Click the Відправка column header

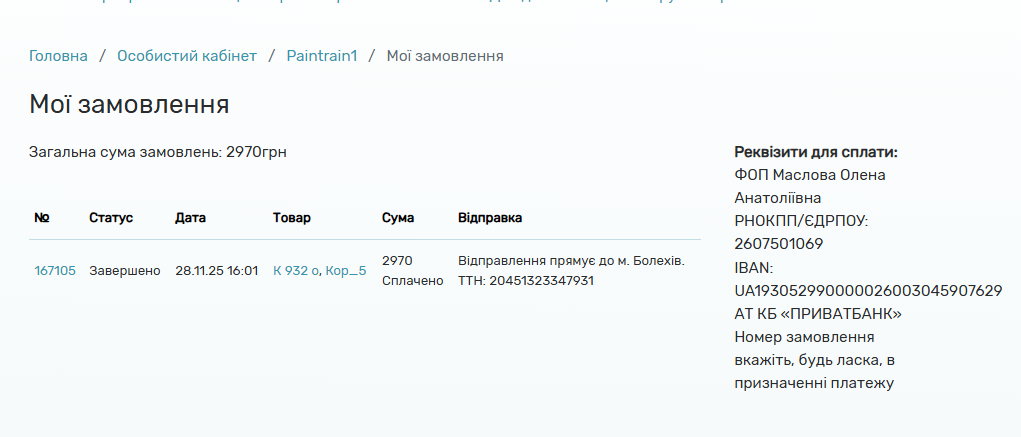tap(489, 218)
